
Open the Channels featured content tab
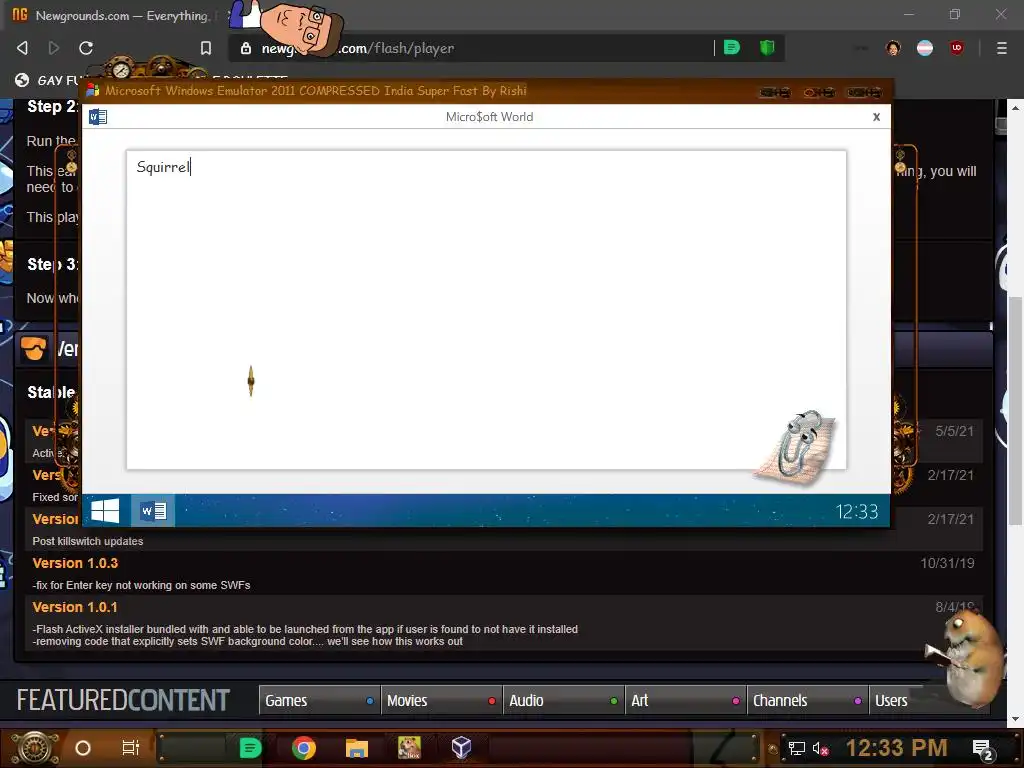click(x=808, y=701)
